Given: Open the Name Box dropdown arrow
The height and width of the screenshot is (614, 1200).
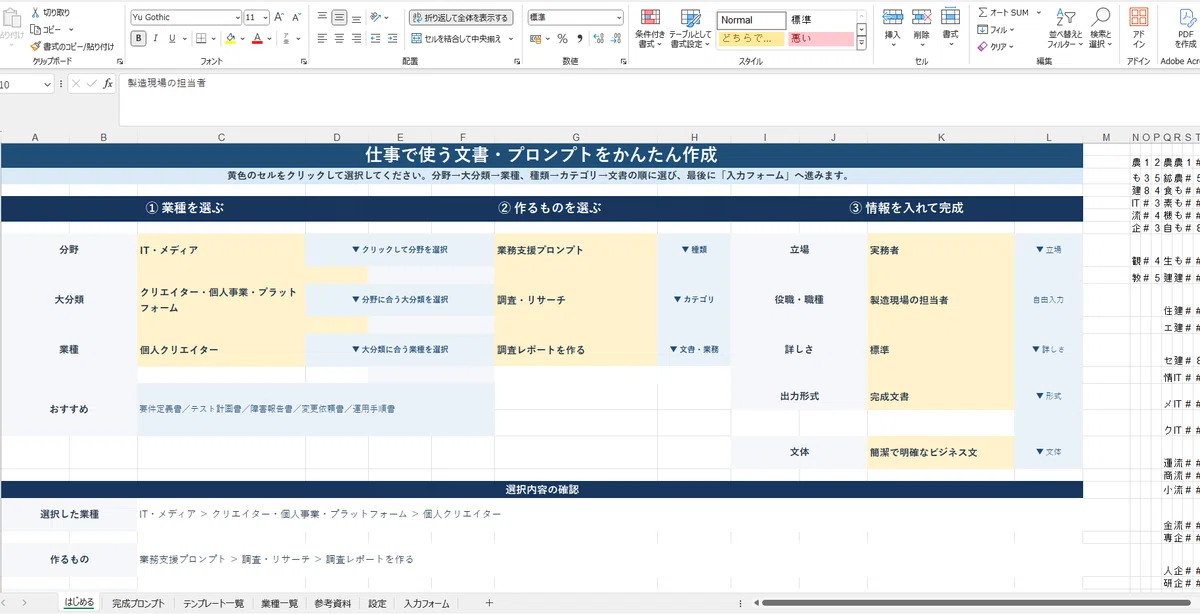Looking at the screenshot, I should pos(47,85).
